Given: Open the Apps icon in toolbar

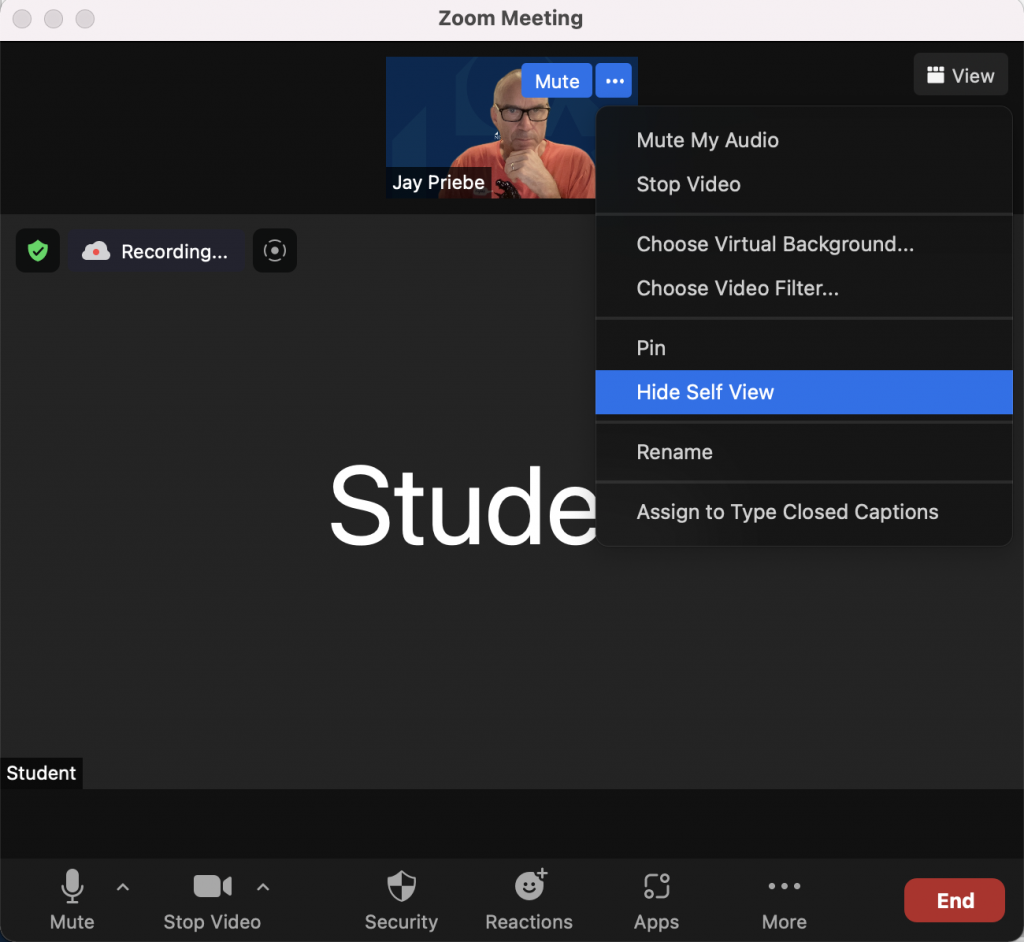Looking at the screenshot, I should click(656, 887).
